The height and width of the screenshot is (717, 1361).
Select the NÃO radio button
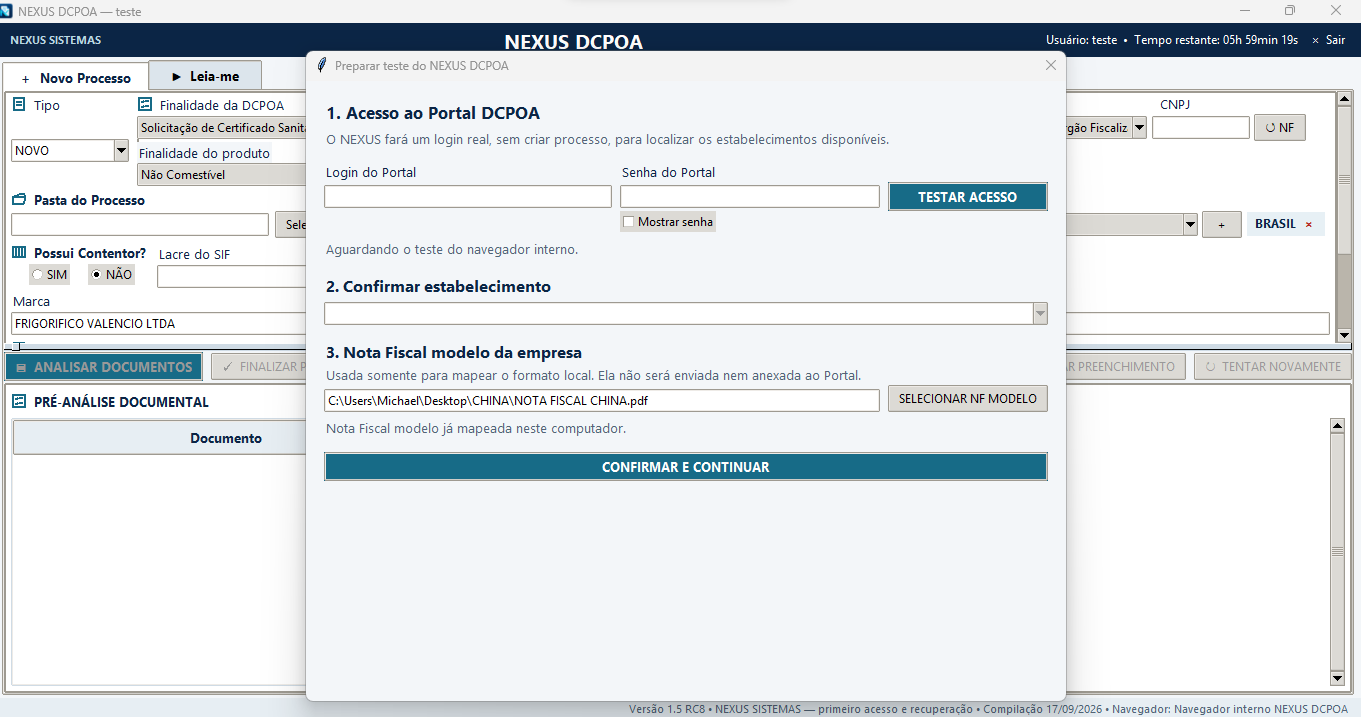point(97,274)
